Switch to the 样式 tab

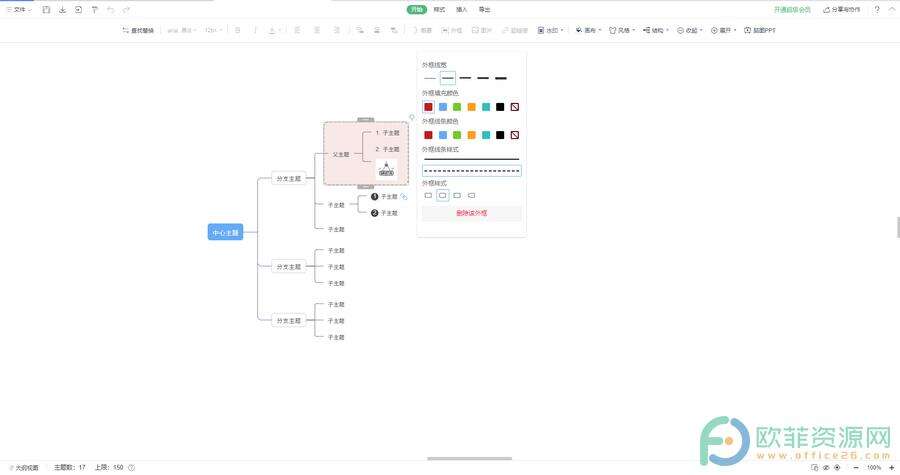[x=439, y=9]
